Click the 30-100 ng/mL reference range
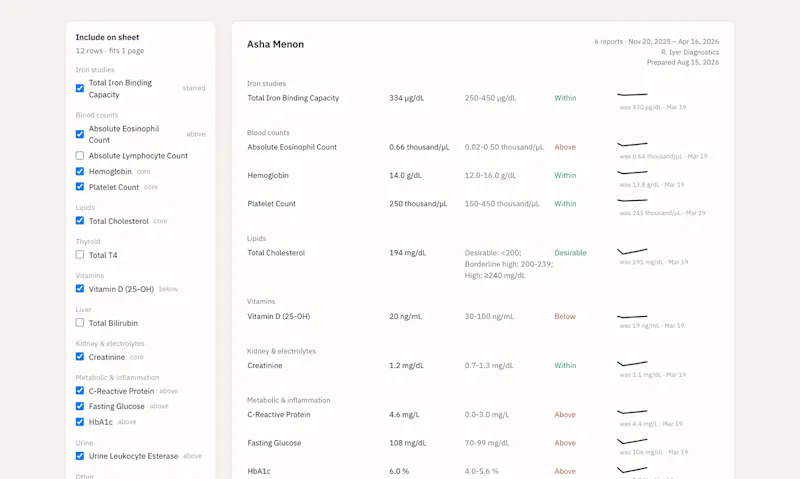This screenshot has height=479, width=800. 489,316
